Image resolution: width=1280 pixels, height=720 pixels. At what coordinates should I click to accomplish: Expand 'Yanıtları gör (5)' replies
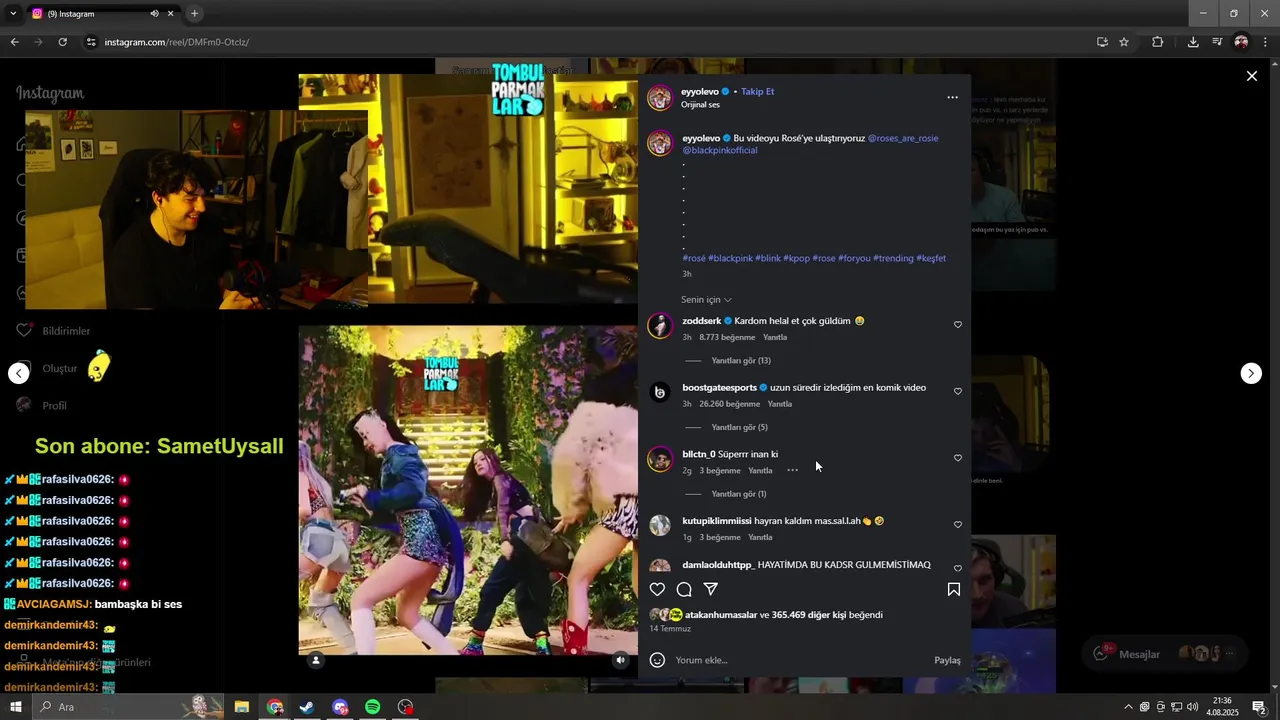tap(739, 428)
